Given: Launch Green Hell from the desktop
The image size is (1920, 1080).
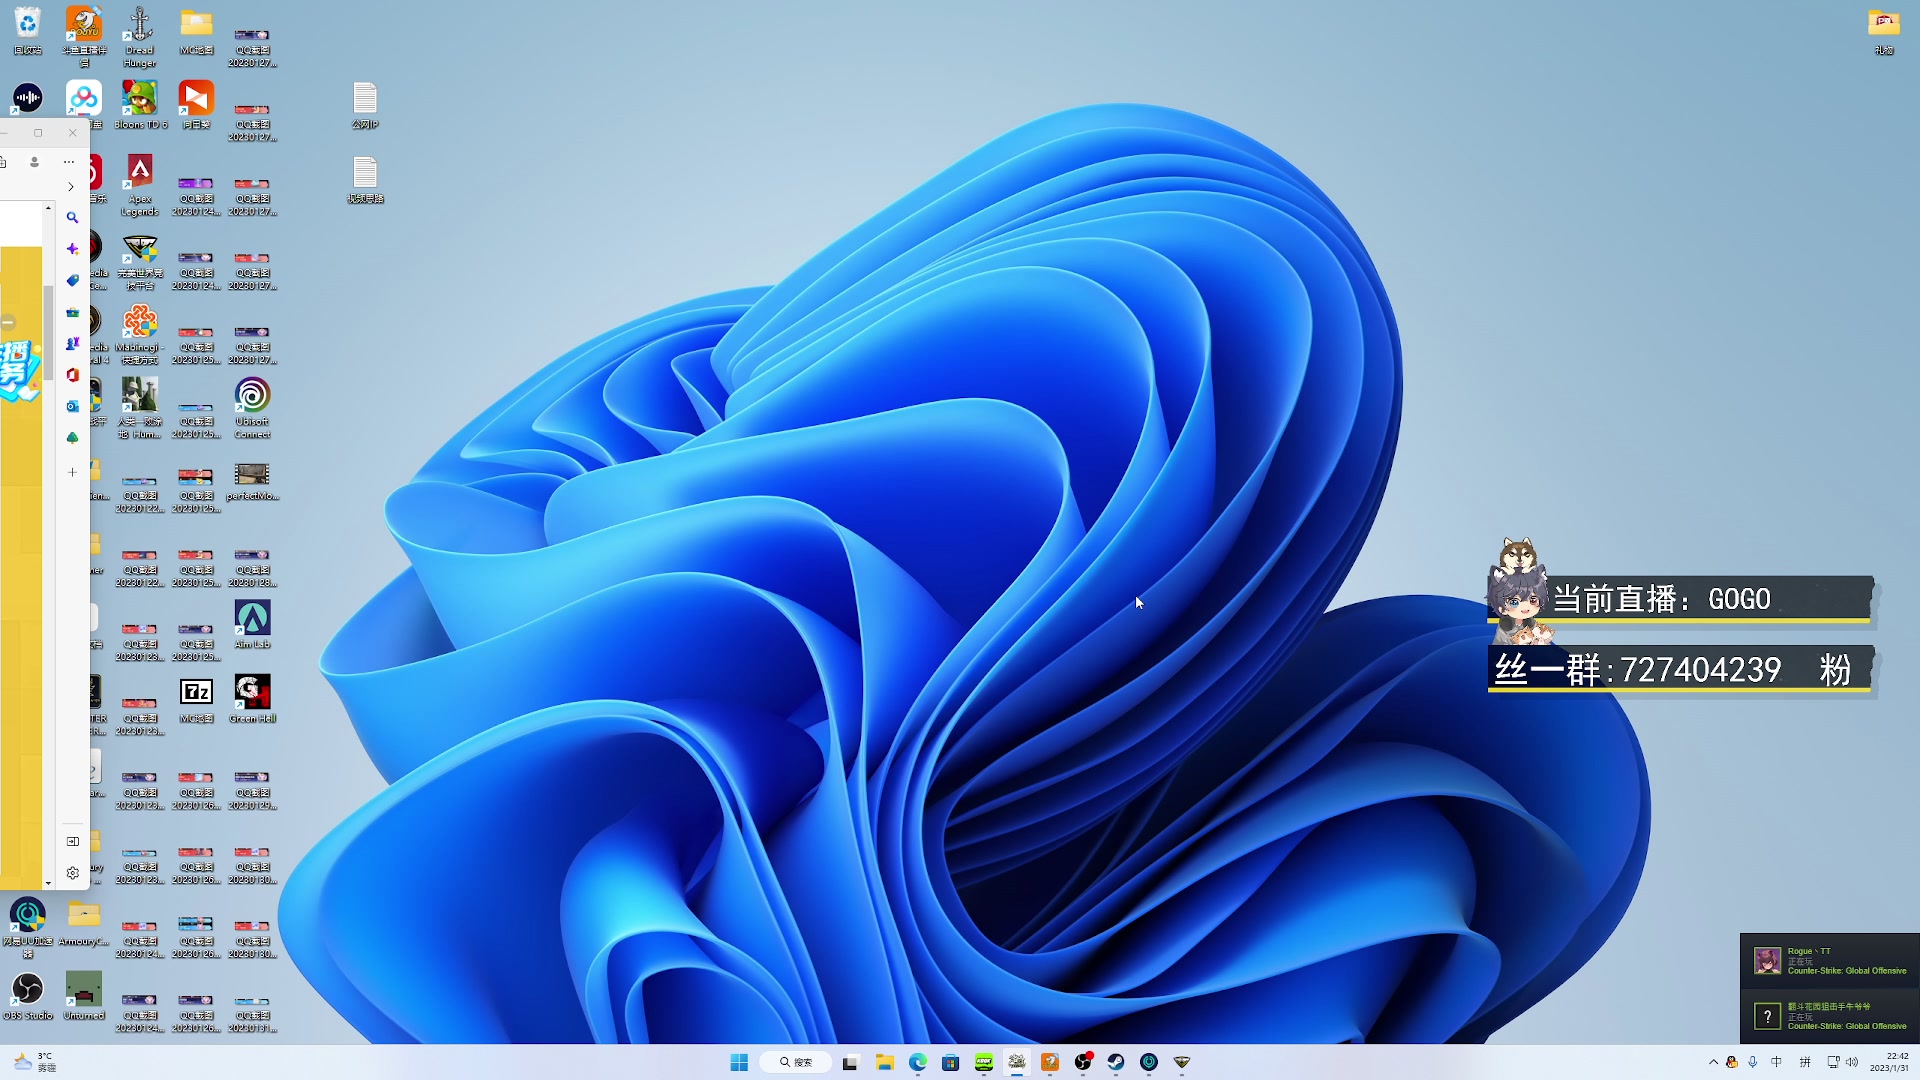Looking at the screenshot, I should coord(252,692).
